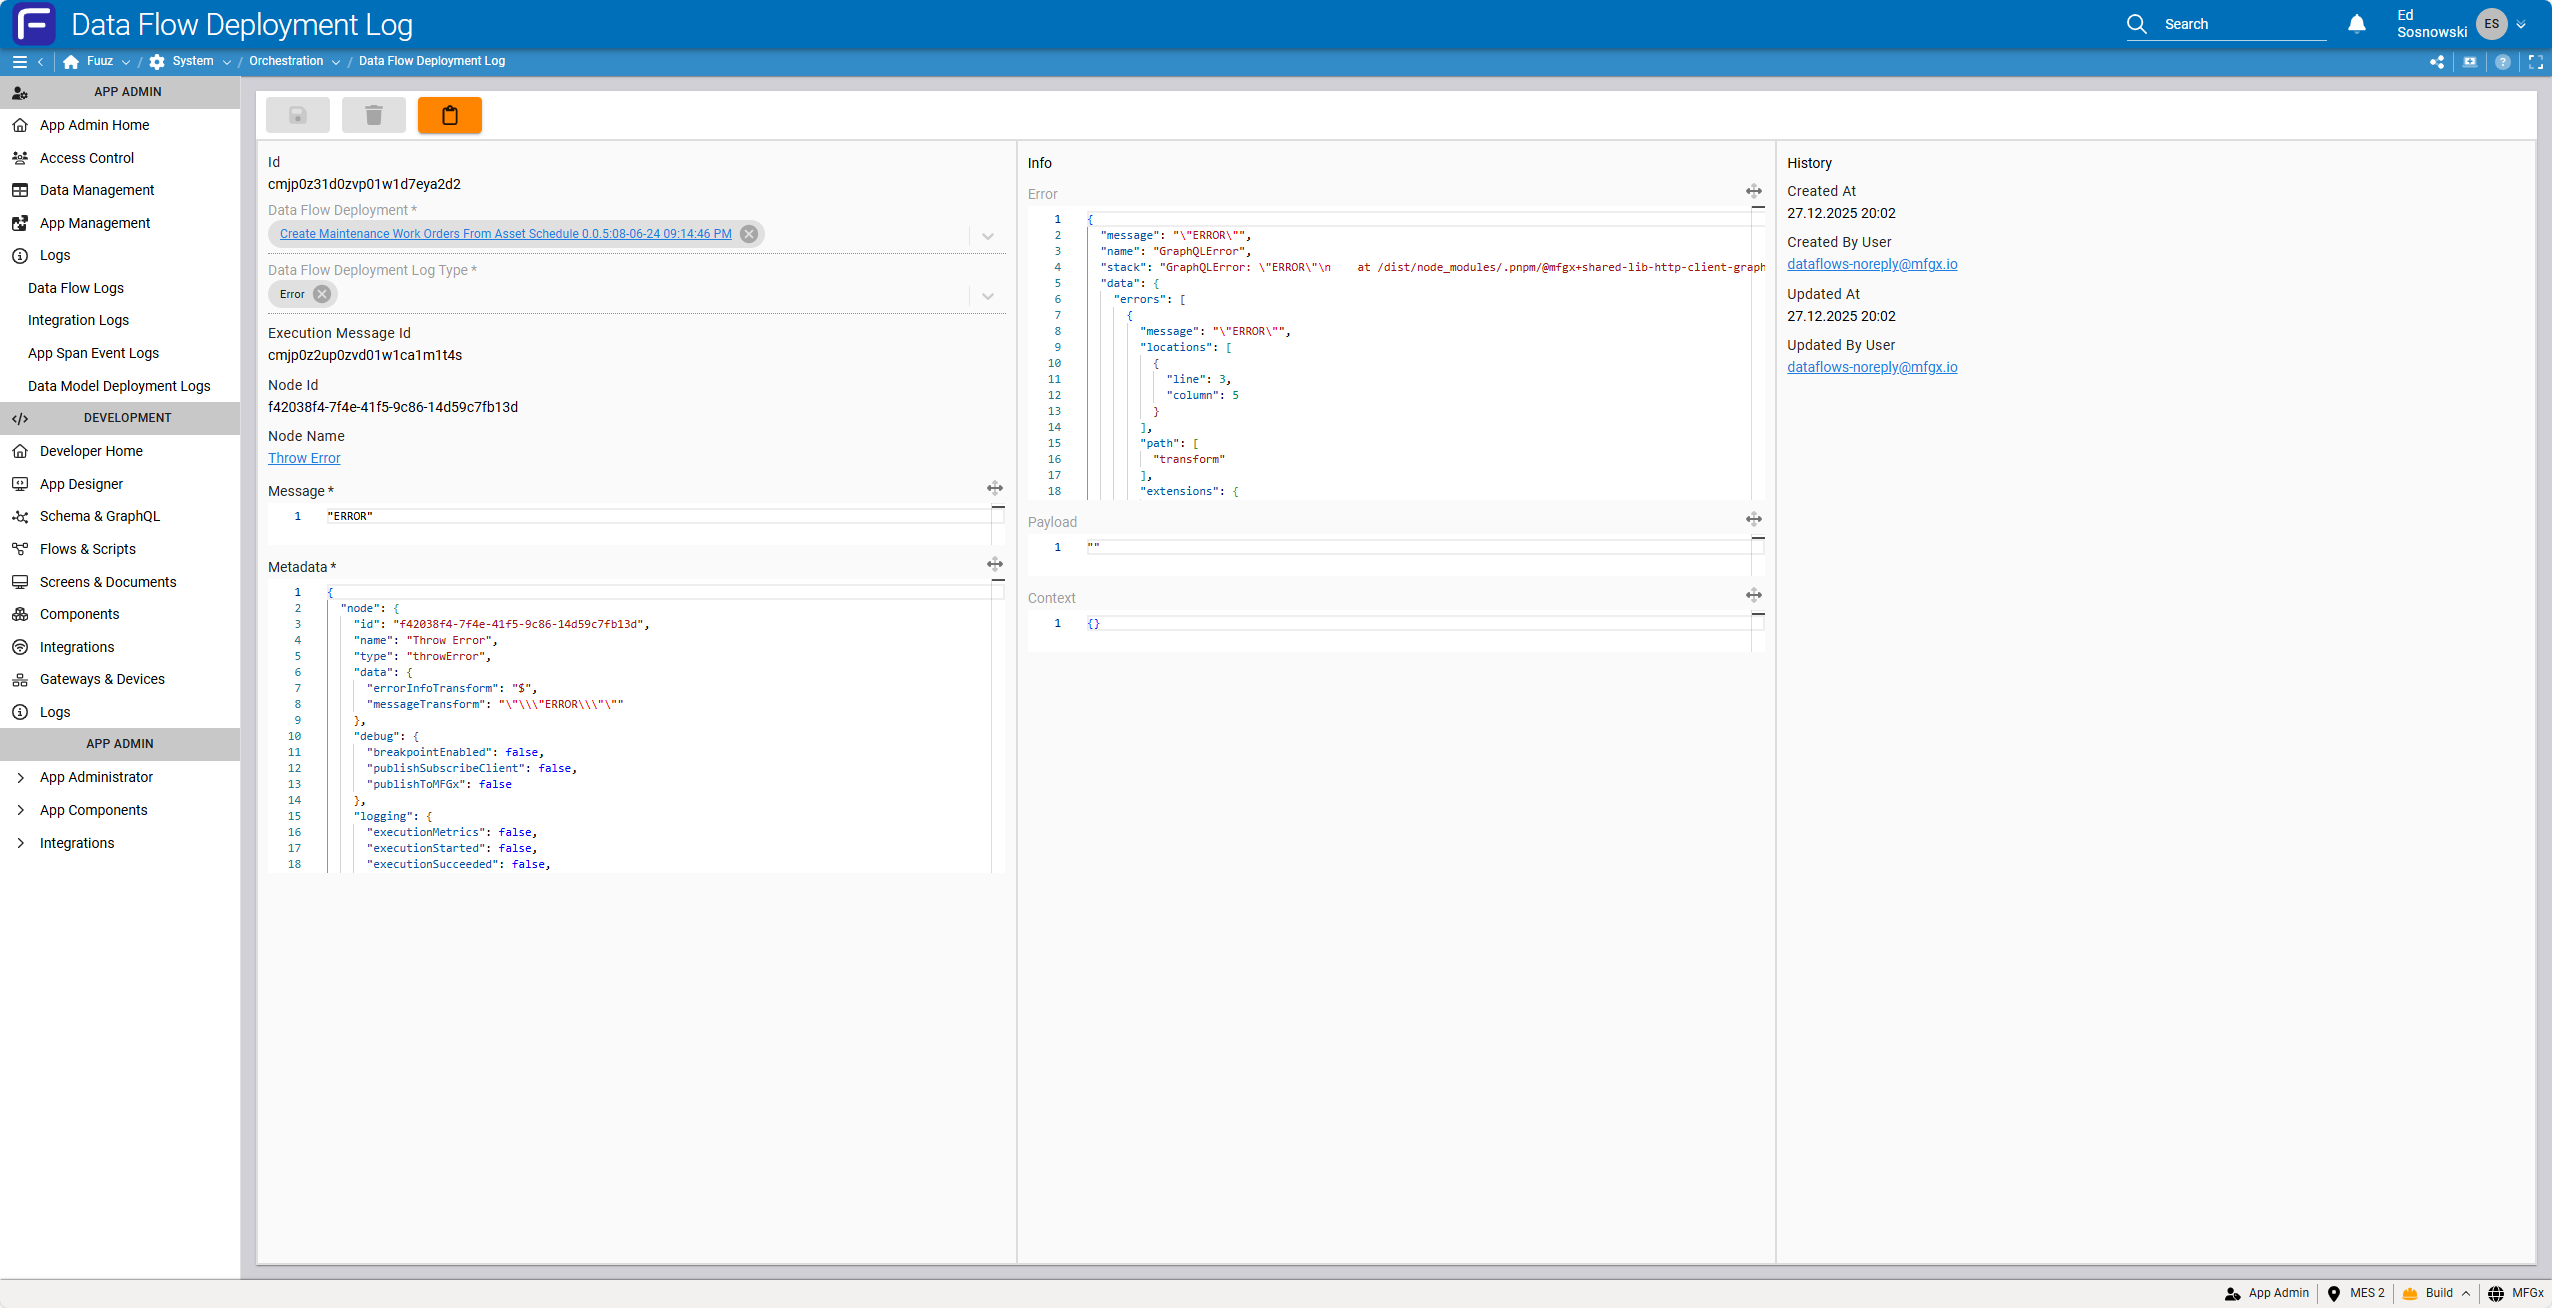Click the MES 2 location pin icon

[x=2334, y=1294]
